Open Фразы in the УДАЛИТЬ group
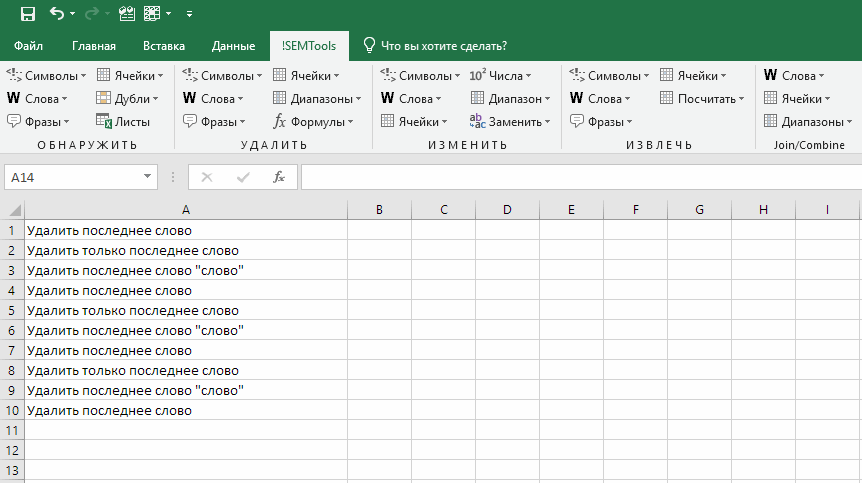 point(214,122)
